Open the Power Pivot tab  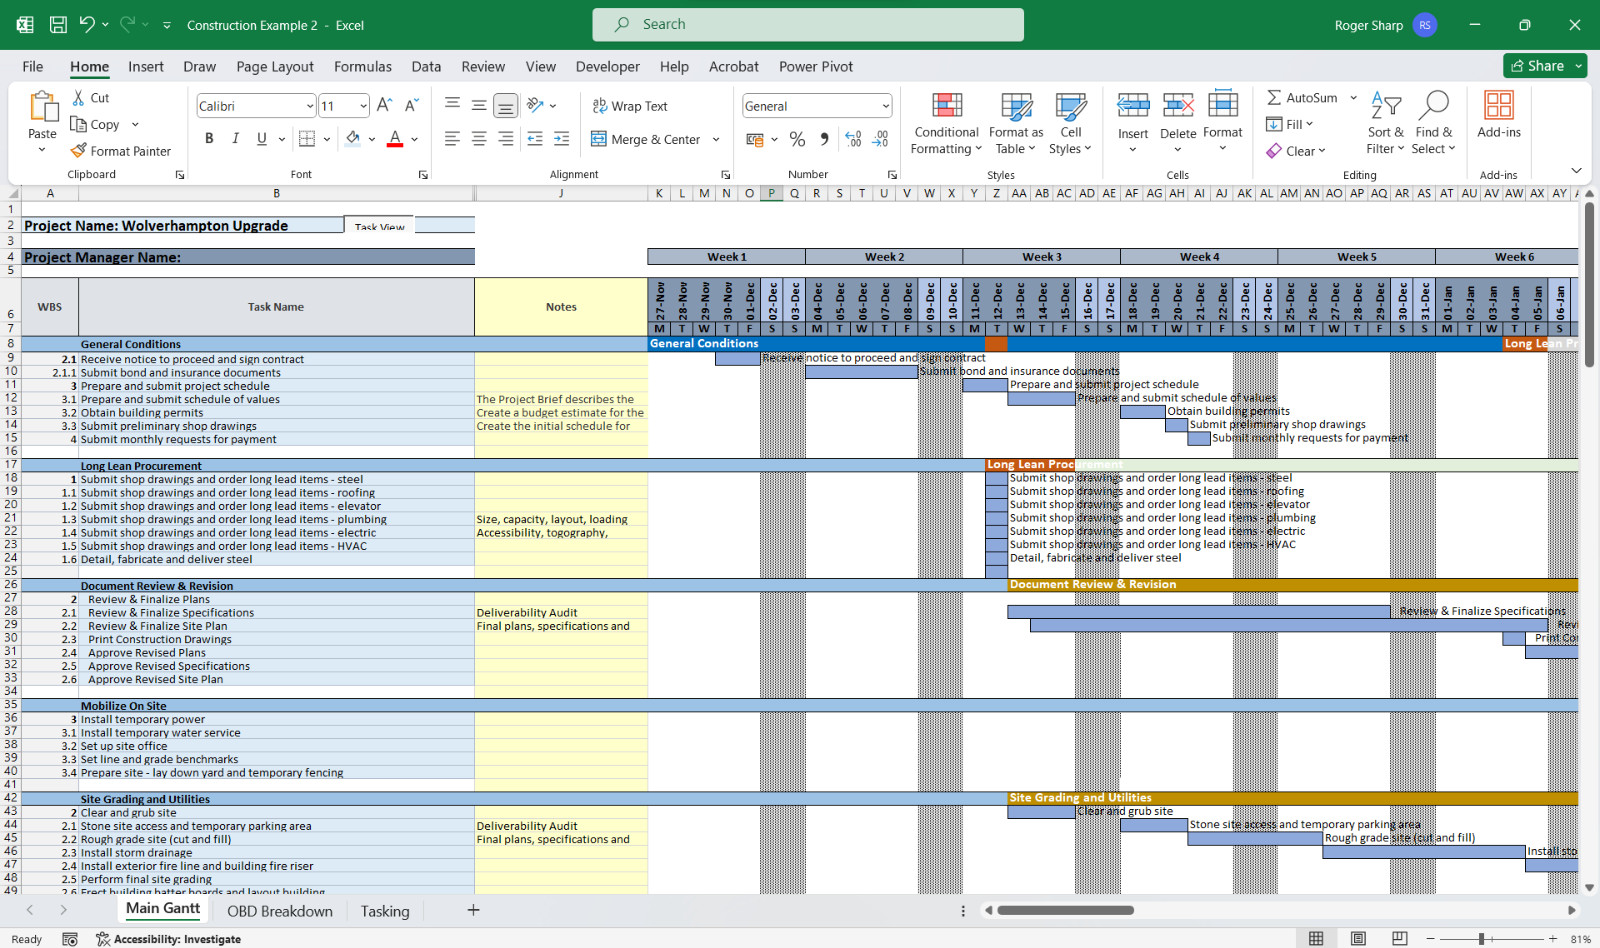pos(816,67)
